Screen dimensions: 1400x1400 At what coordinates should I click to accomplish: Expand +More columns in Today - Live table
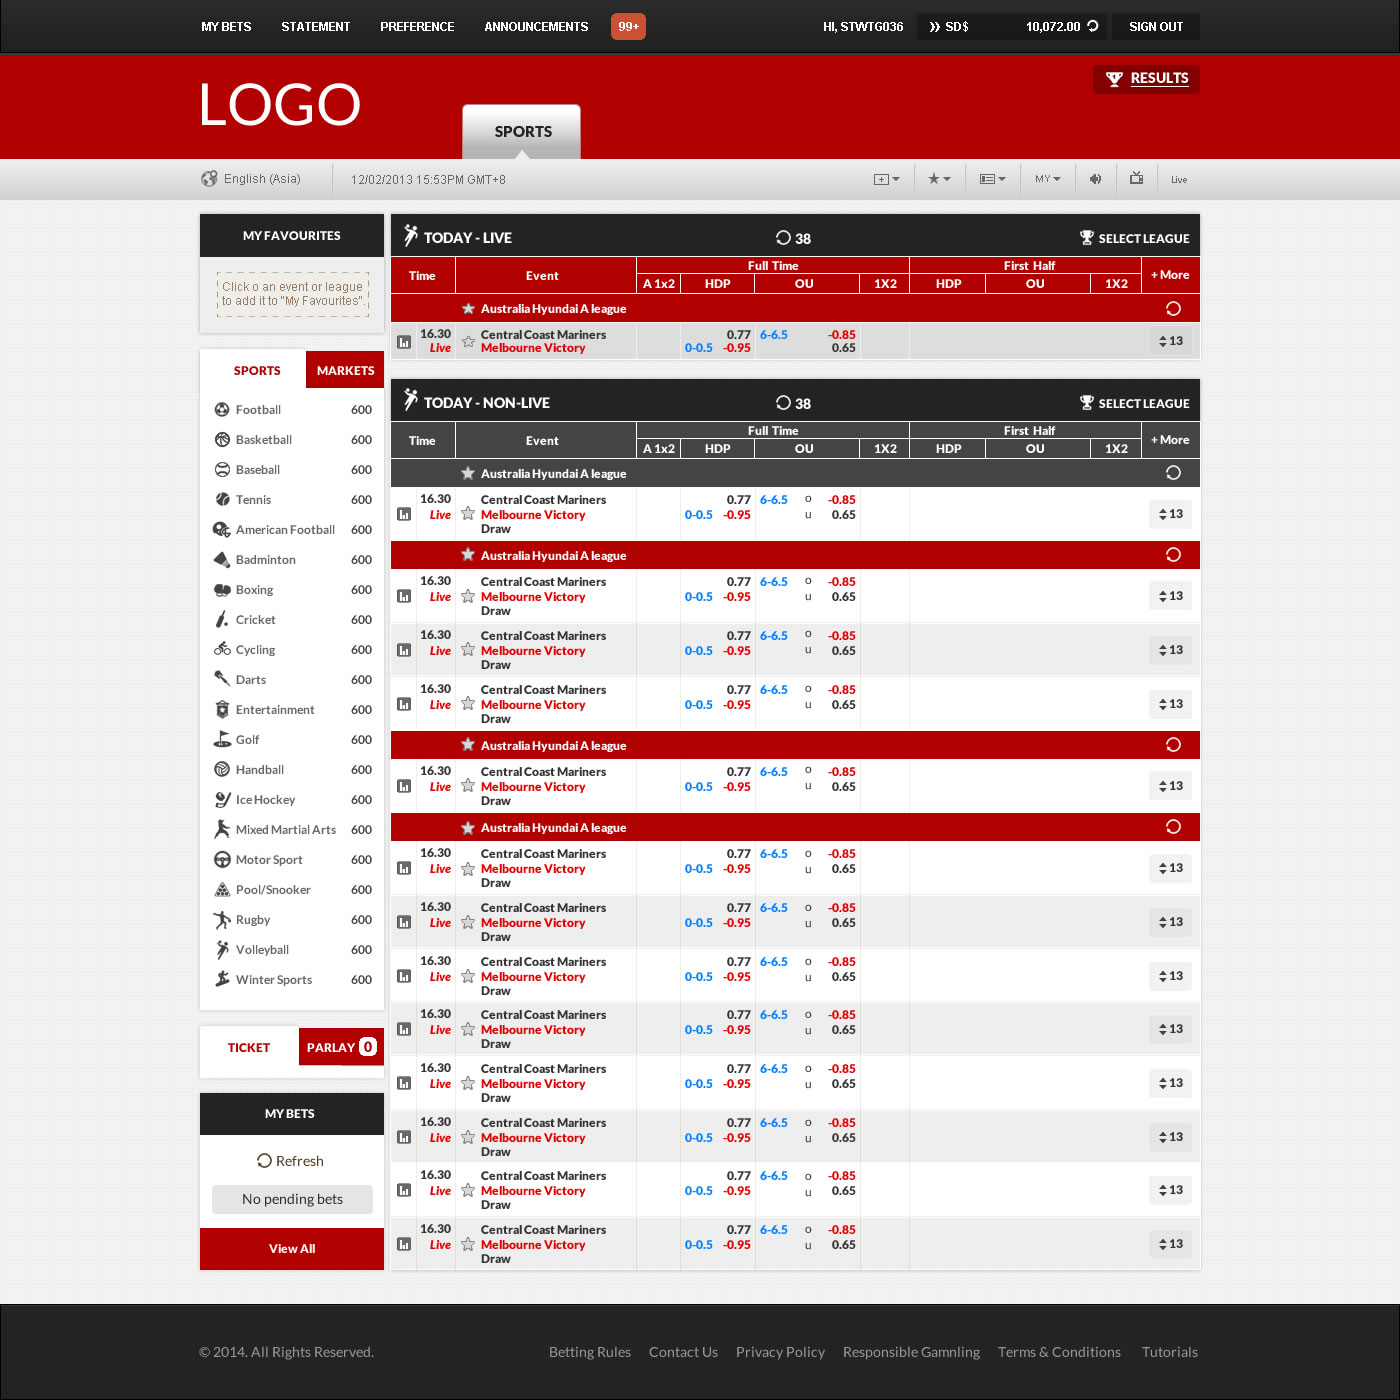pos(1170,275)
